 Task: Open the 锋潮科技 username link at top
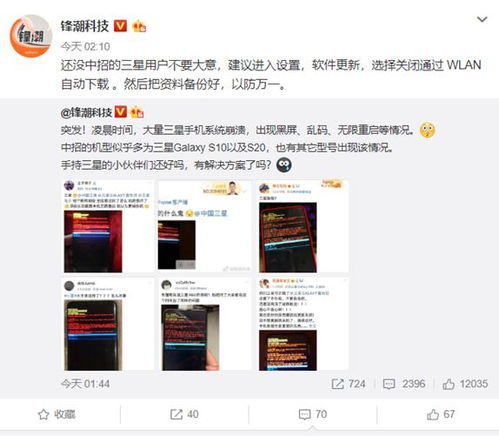pos(85,26)
